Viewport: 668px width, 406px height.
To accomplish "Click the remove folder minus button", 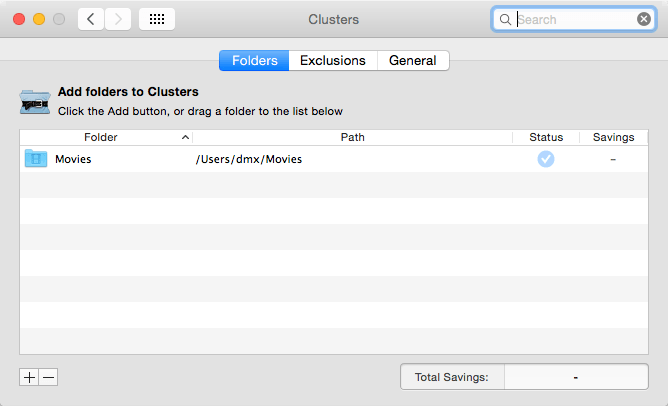I will (x=49, y=377).
